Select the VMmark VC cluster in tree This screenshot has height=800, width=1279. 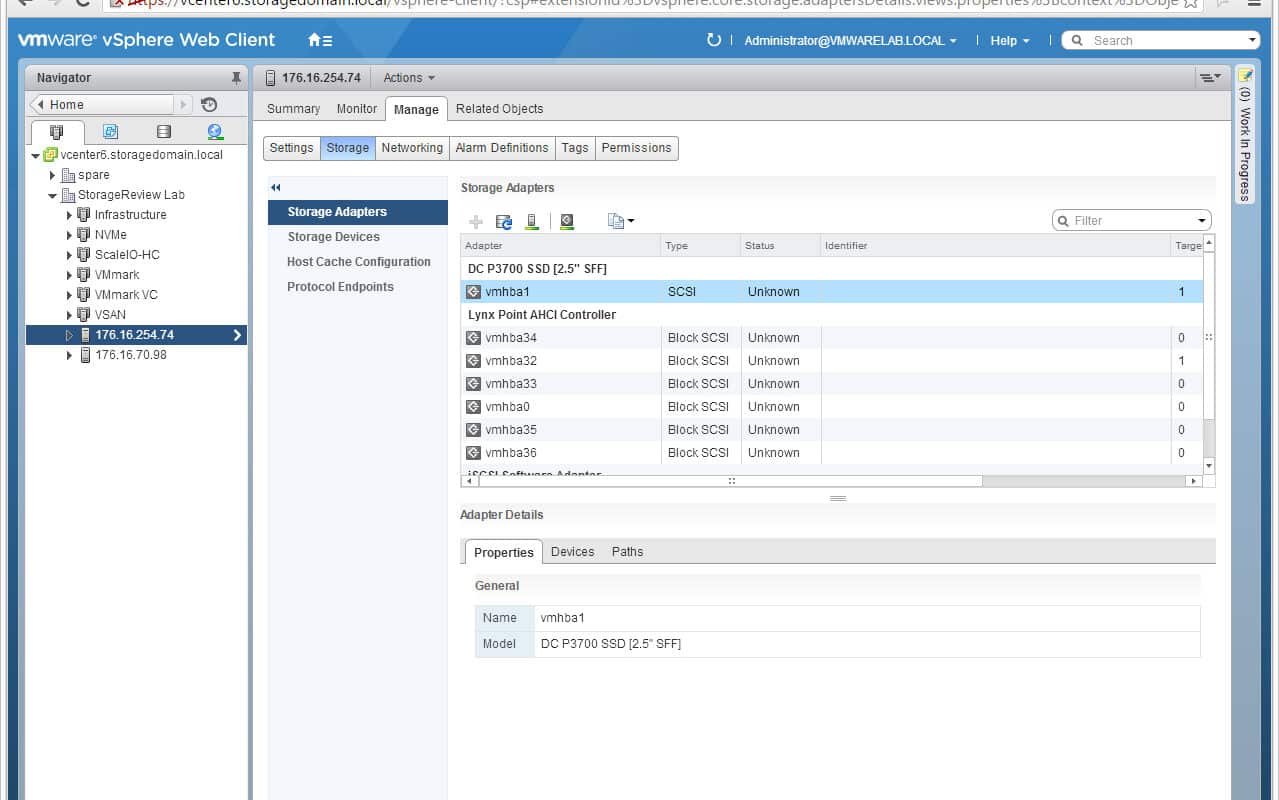(126, 295)
